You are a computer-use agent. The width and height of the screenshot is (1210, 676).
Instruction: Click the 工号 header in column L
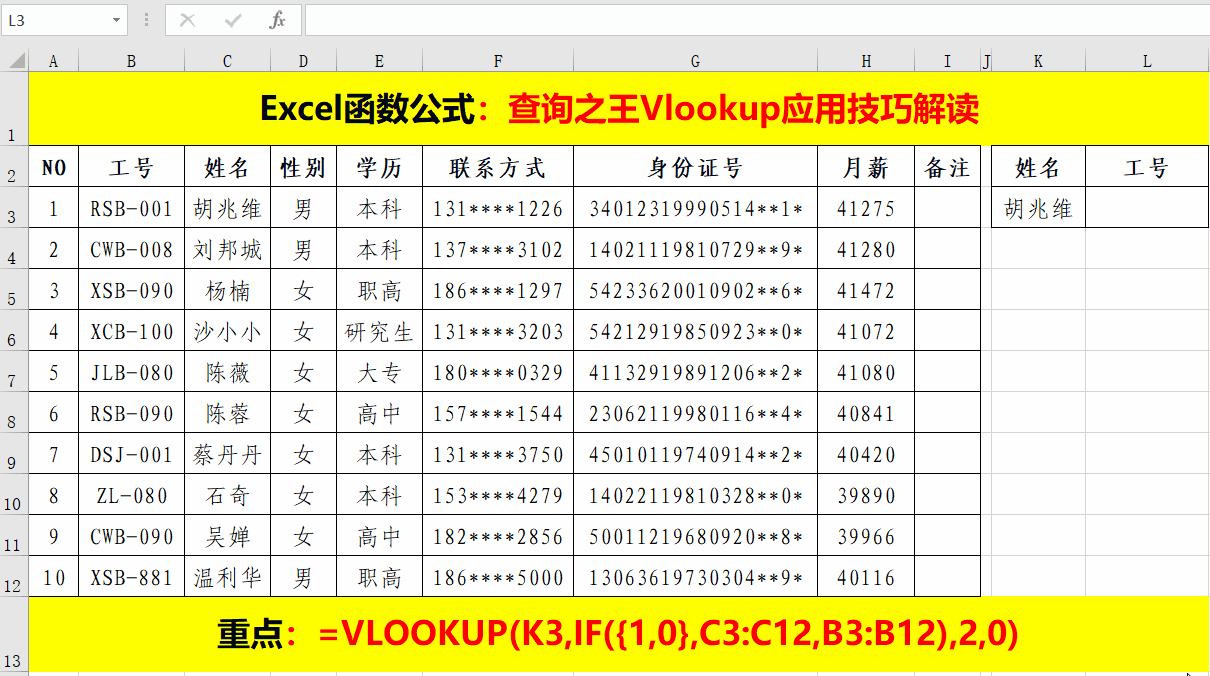1147,167
